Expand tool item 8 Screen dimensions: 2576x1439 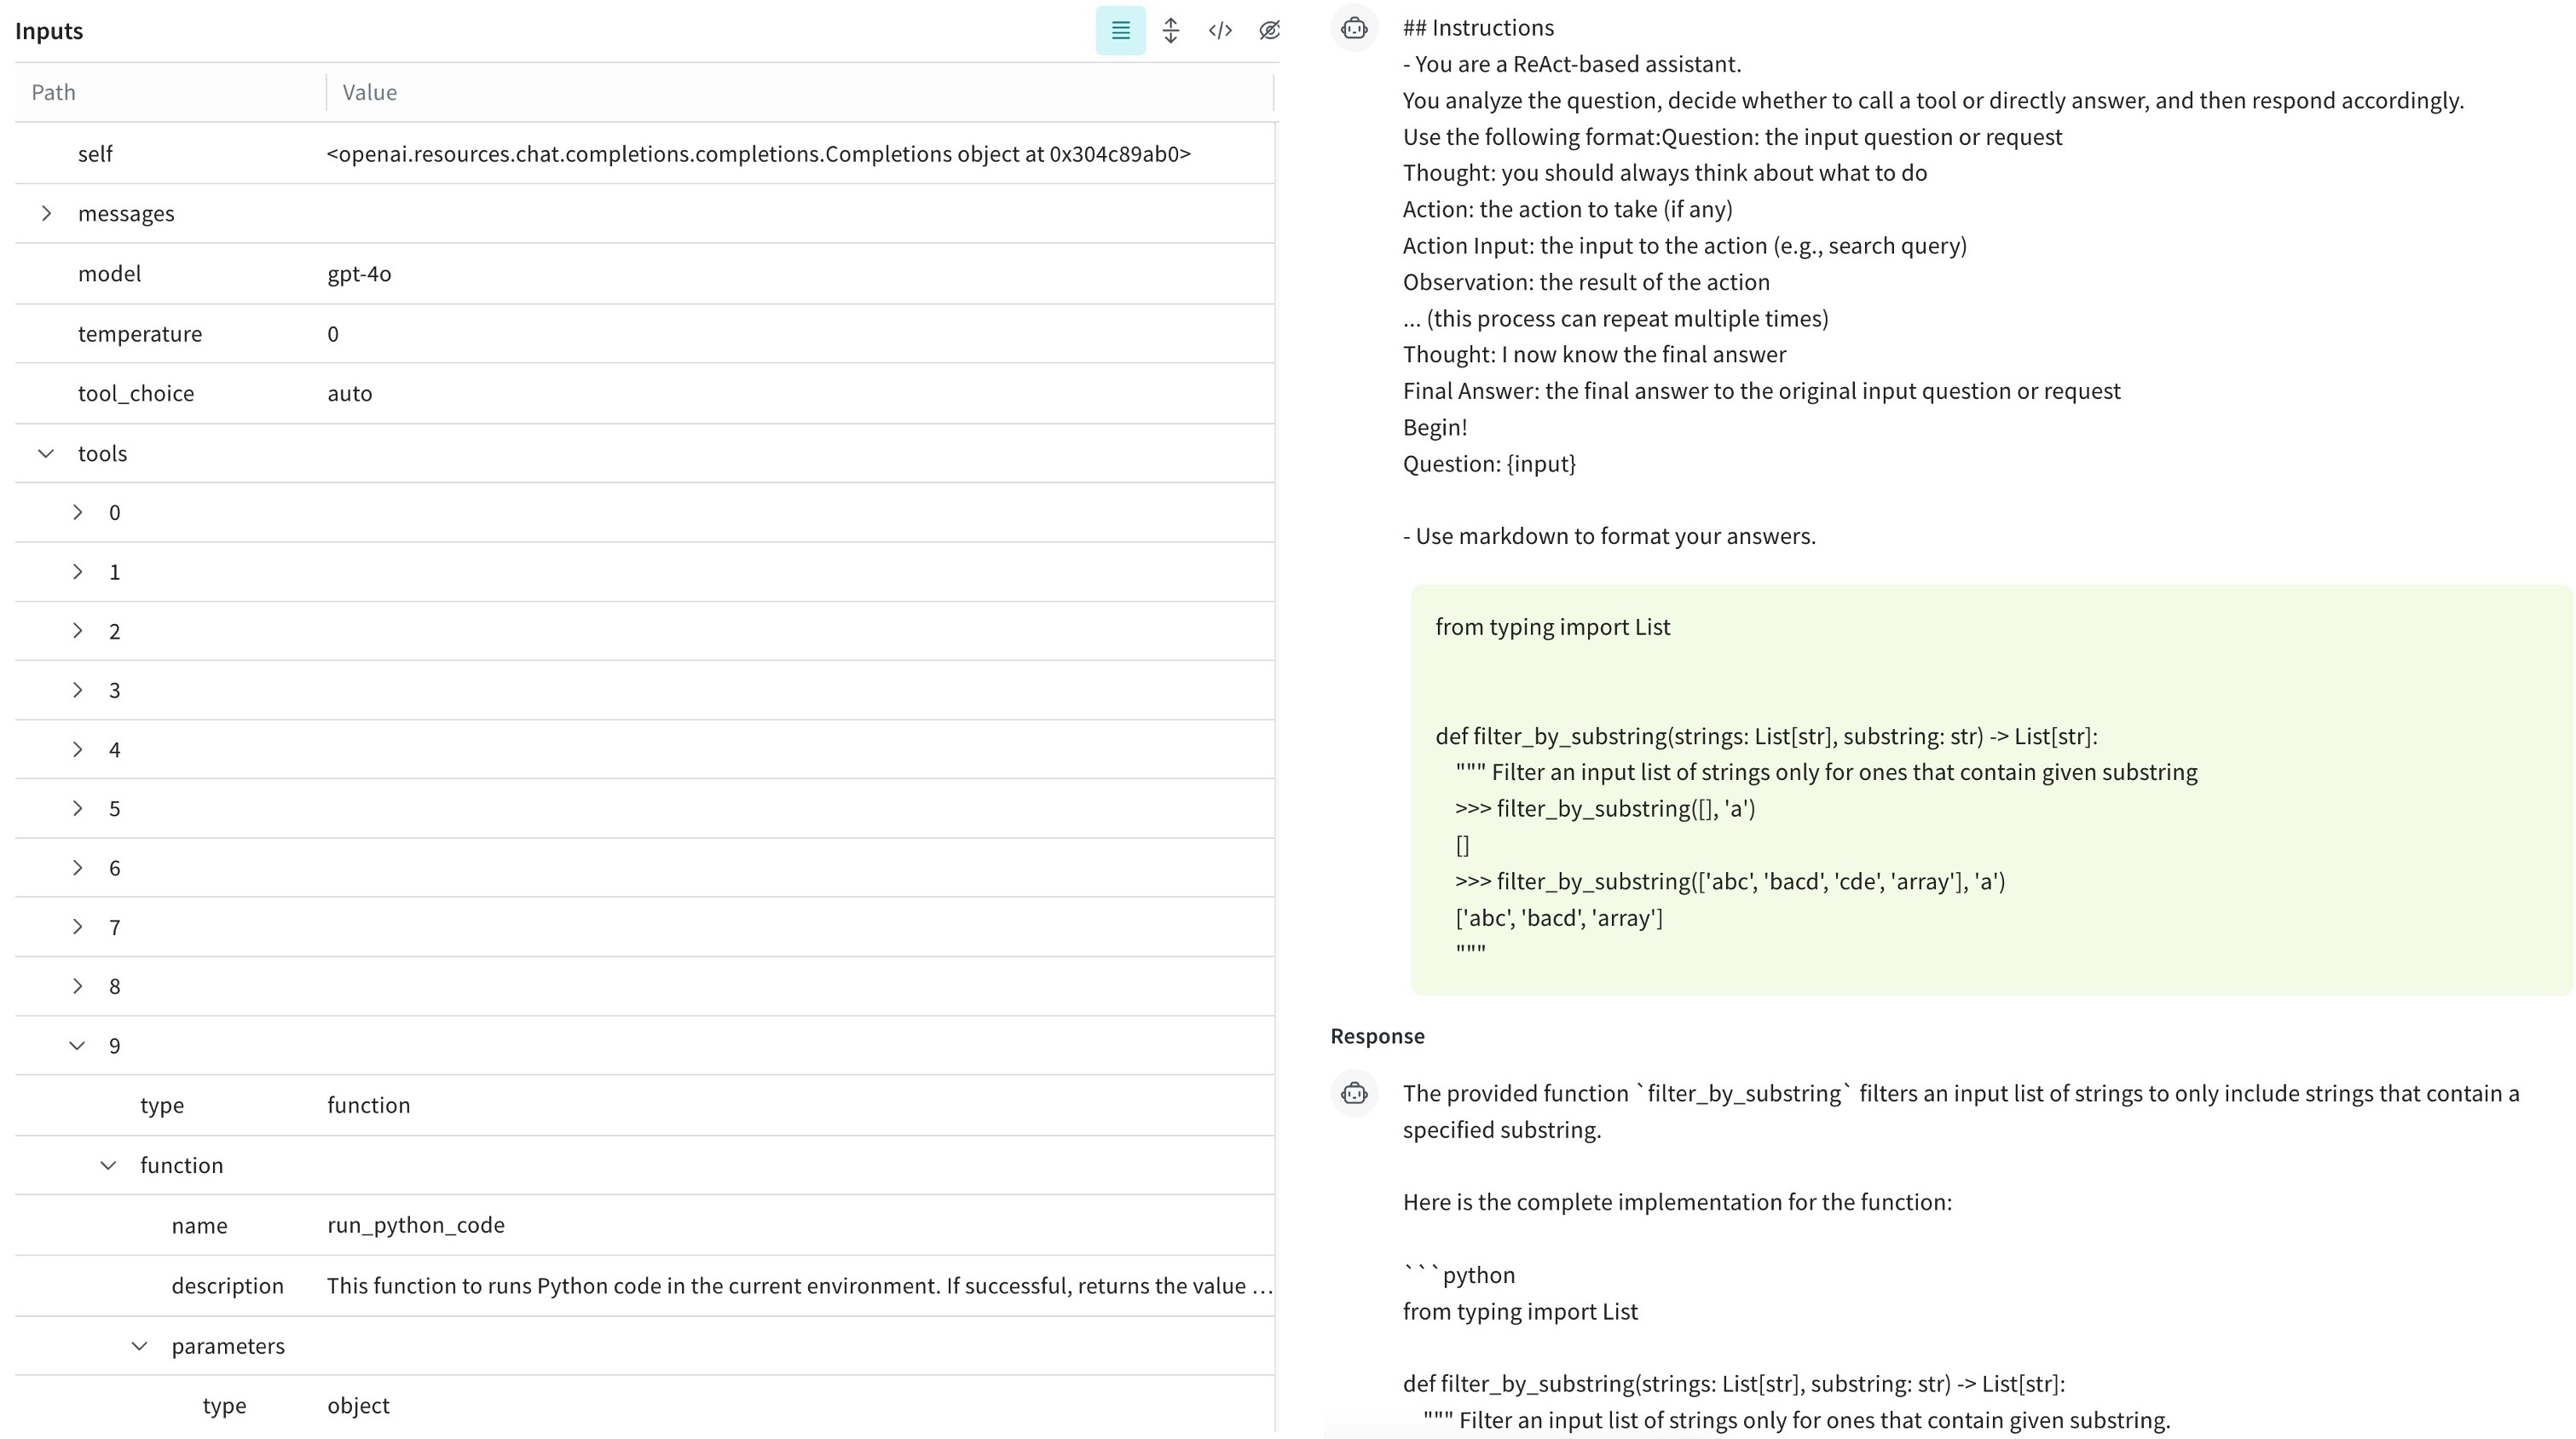click(x=77, y=986)
